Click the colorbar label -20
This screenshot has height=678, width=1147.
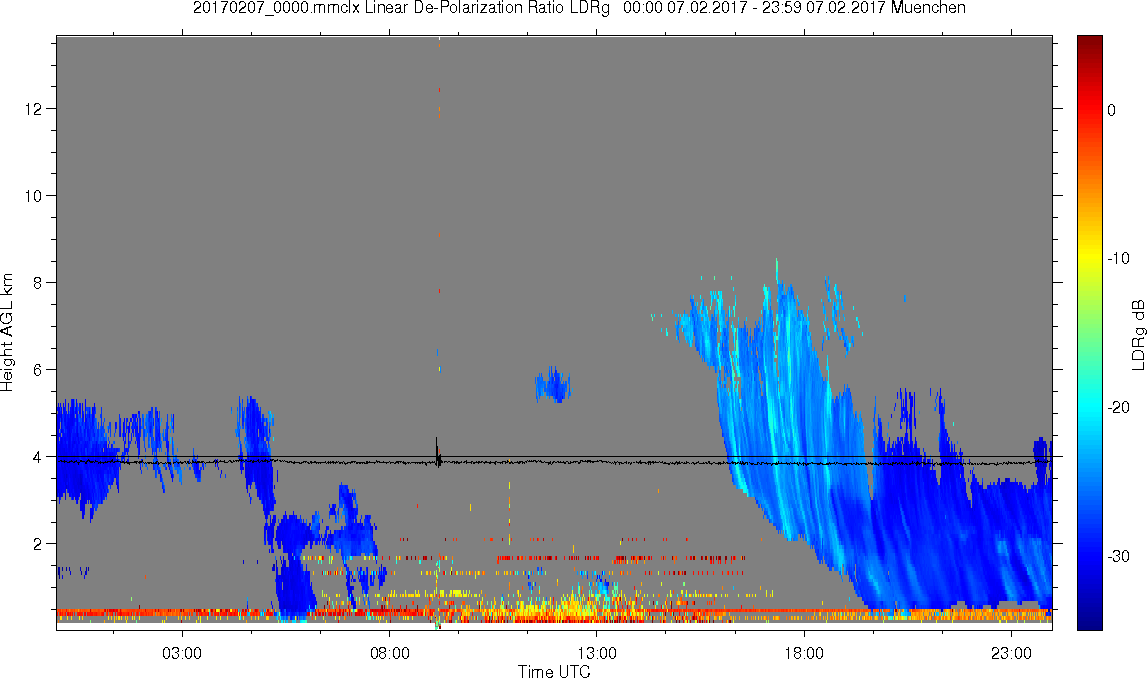click(1118, 407)
